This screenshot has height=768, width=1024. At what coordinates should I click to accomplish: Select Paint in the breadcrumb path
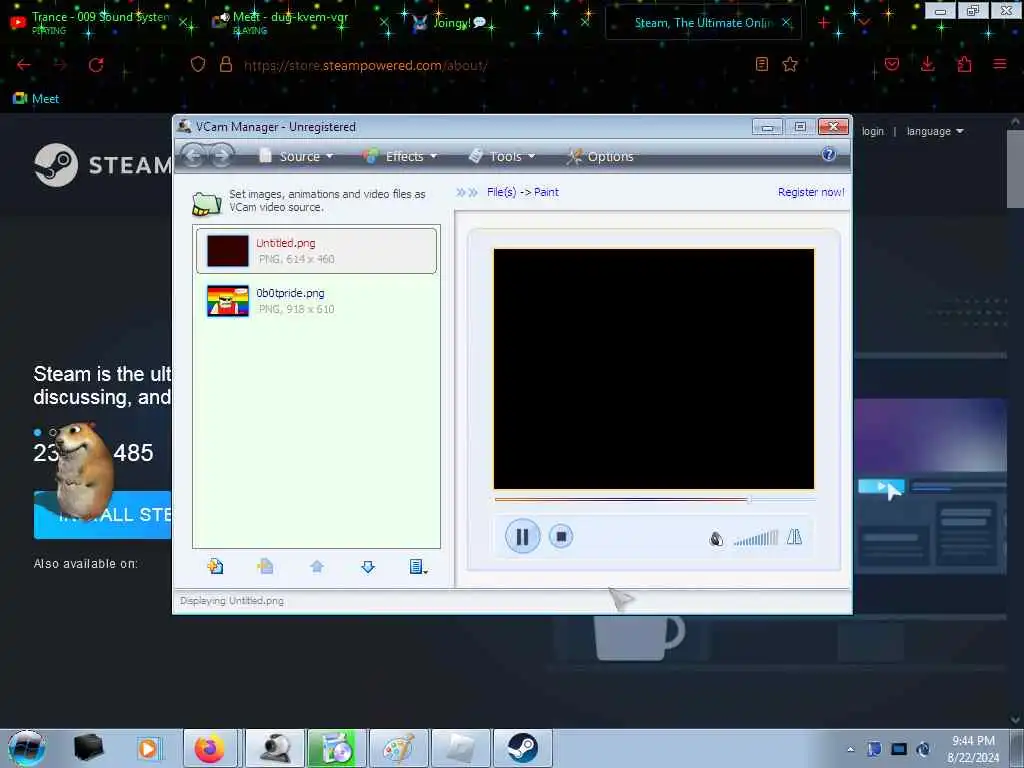(x=546, y=192)
